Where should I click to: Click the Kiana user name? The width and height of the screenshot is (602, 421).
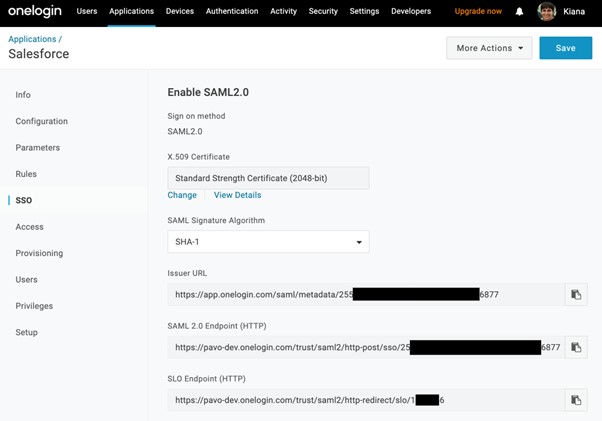(574, 12)
